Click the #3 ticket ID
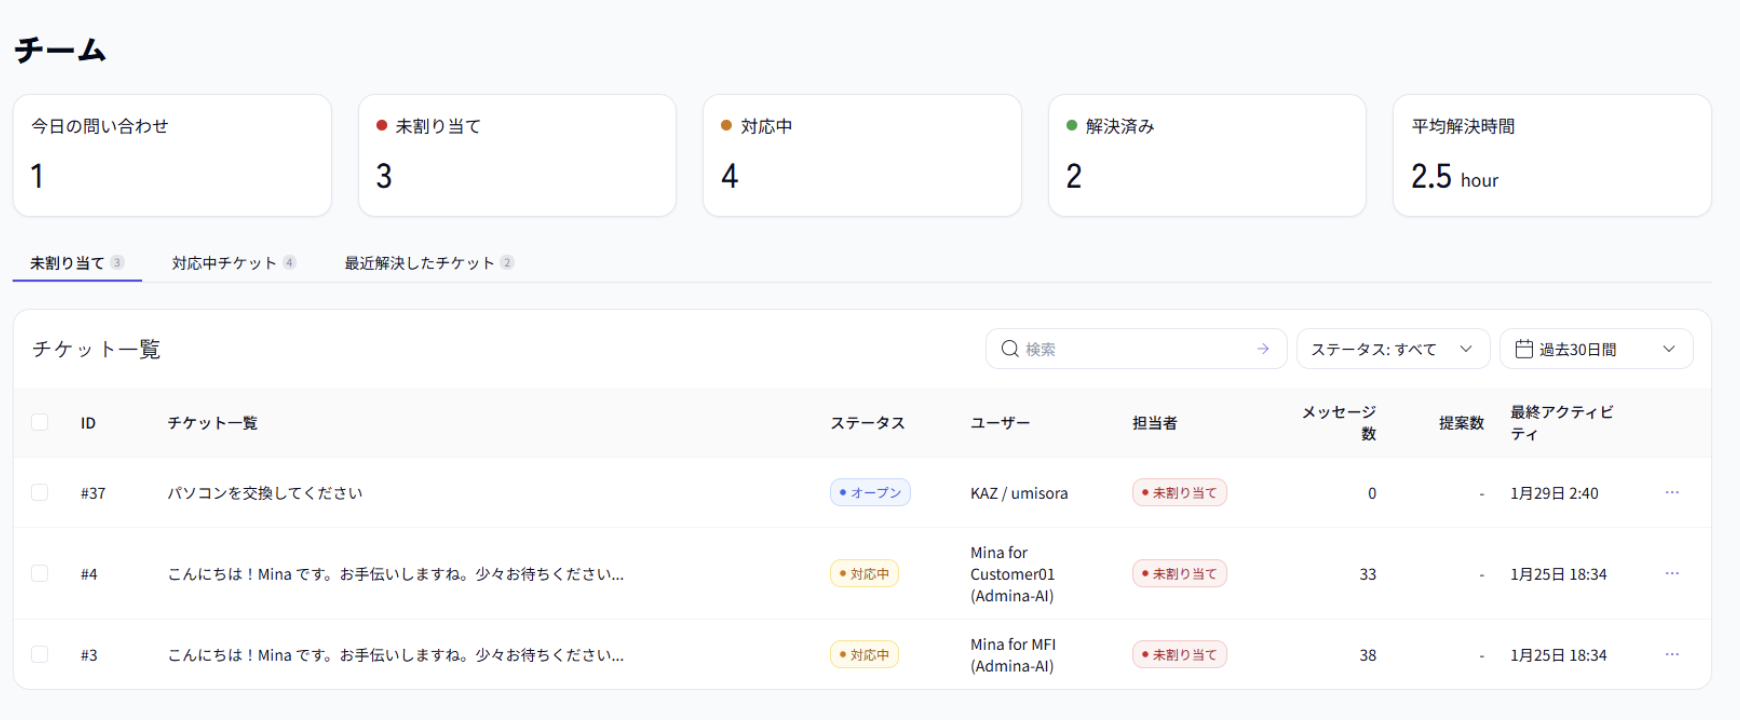This screenshot has height=720, width=1740. pyautogui.click(x=89, y=655)
